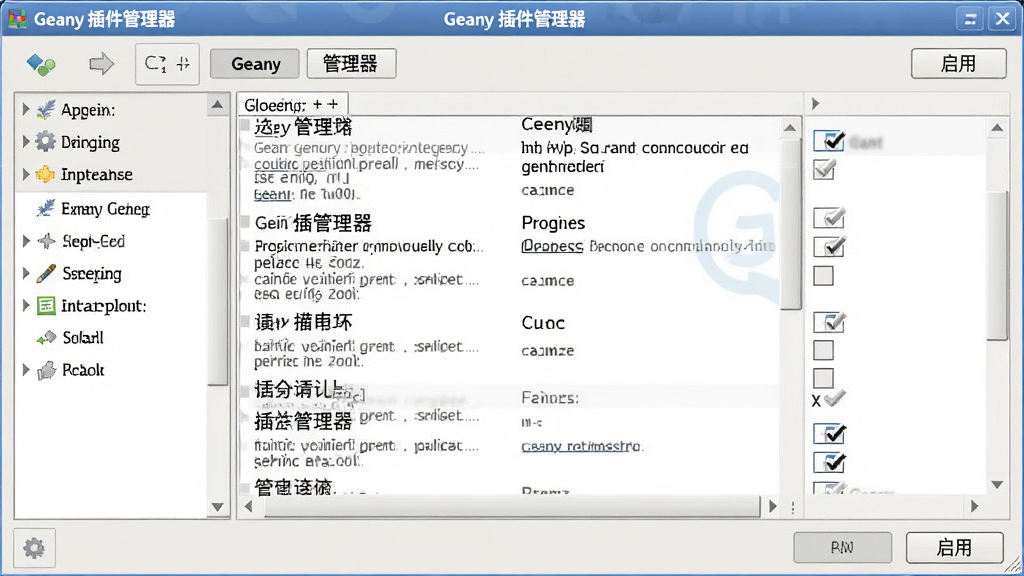1024x576 pixels.
Task: Click the right panel scroll right arrow
Action: (x=975, y=506)
